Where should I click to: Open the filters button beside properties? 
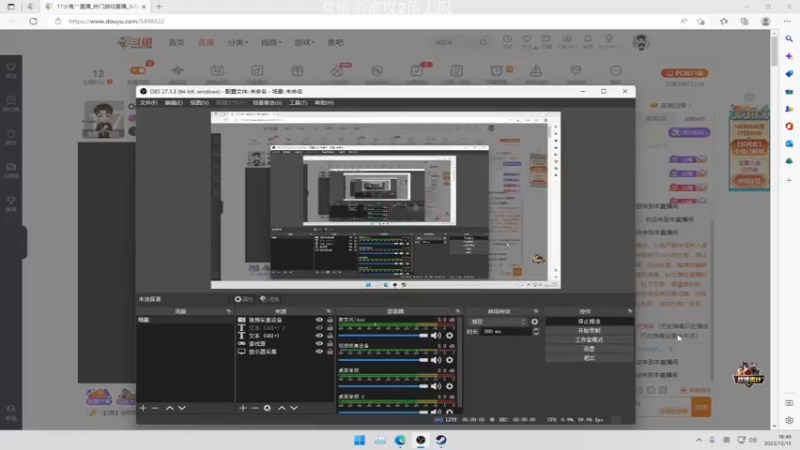tap(269, 299)
